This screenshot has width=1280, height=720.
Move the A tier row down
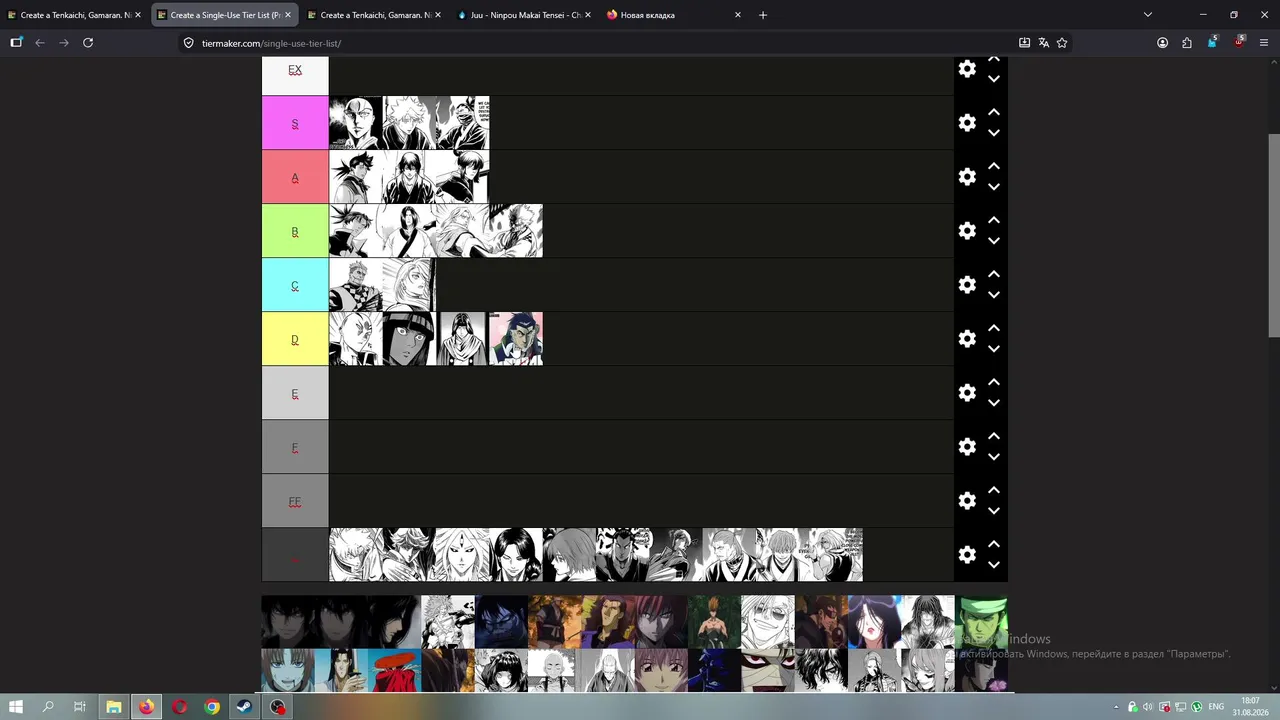[x=994, y=187]
